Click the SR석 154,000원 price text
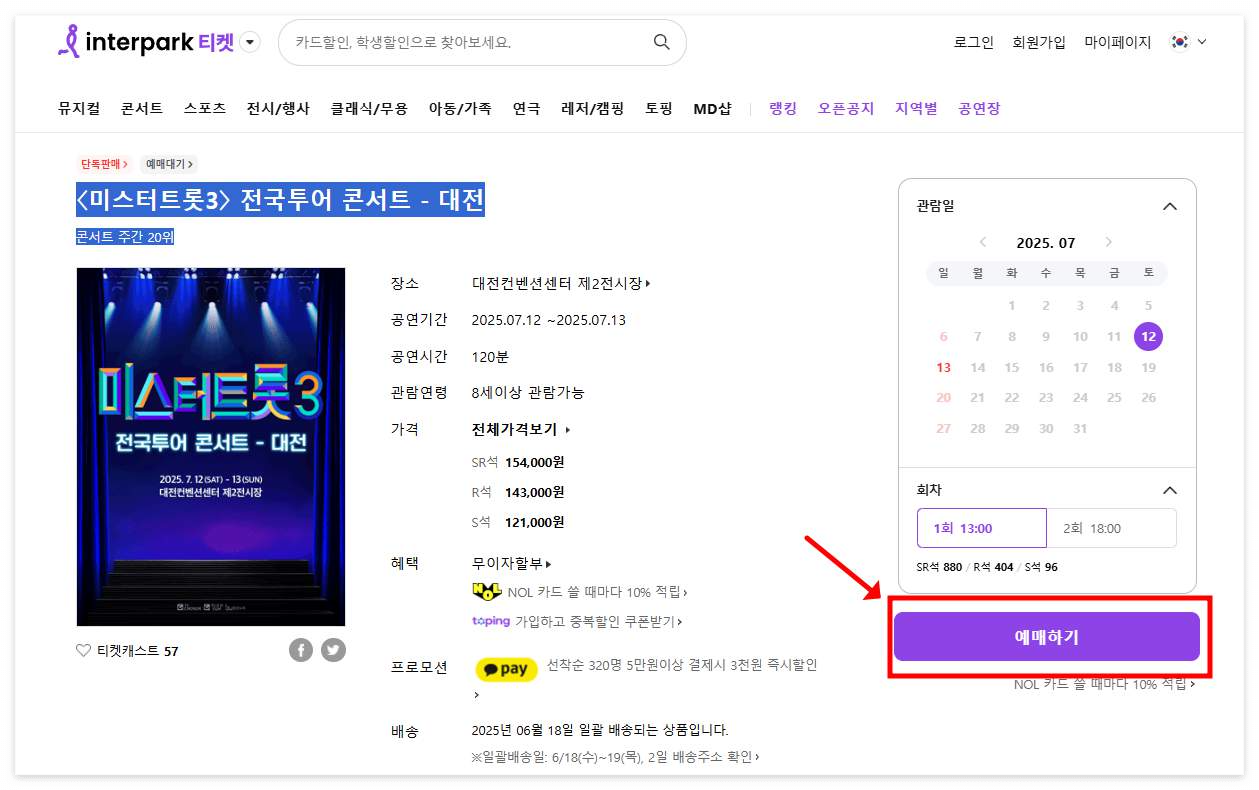 tap(518, 462)
